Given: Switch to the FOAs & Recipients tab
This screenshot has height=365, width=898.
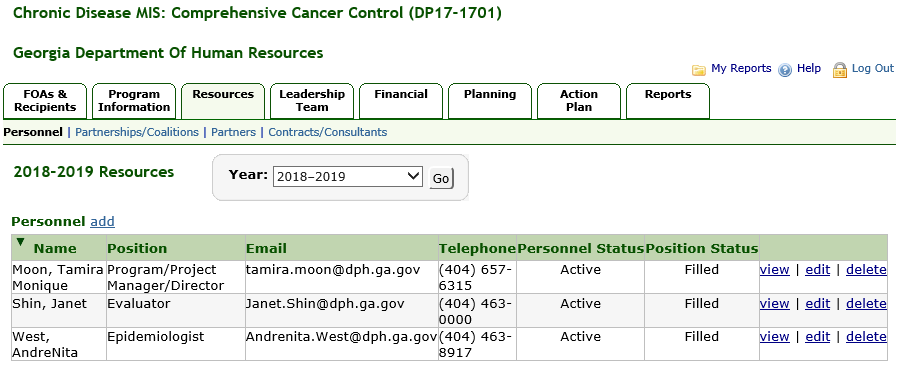Looking at the screenshot, I should (x=45, y=101).
